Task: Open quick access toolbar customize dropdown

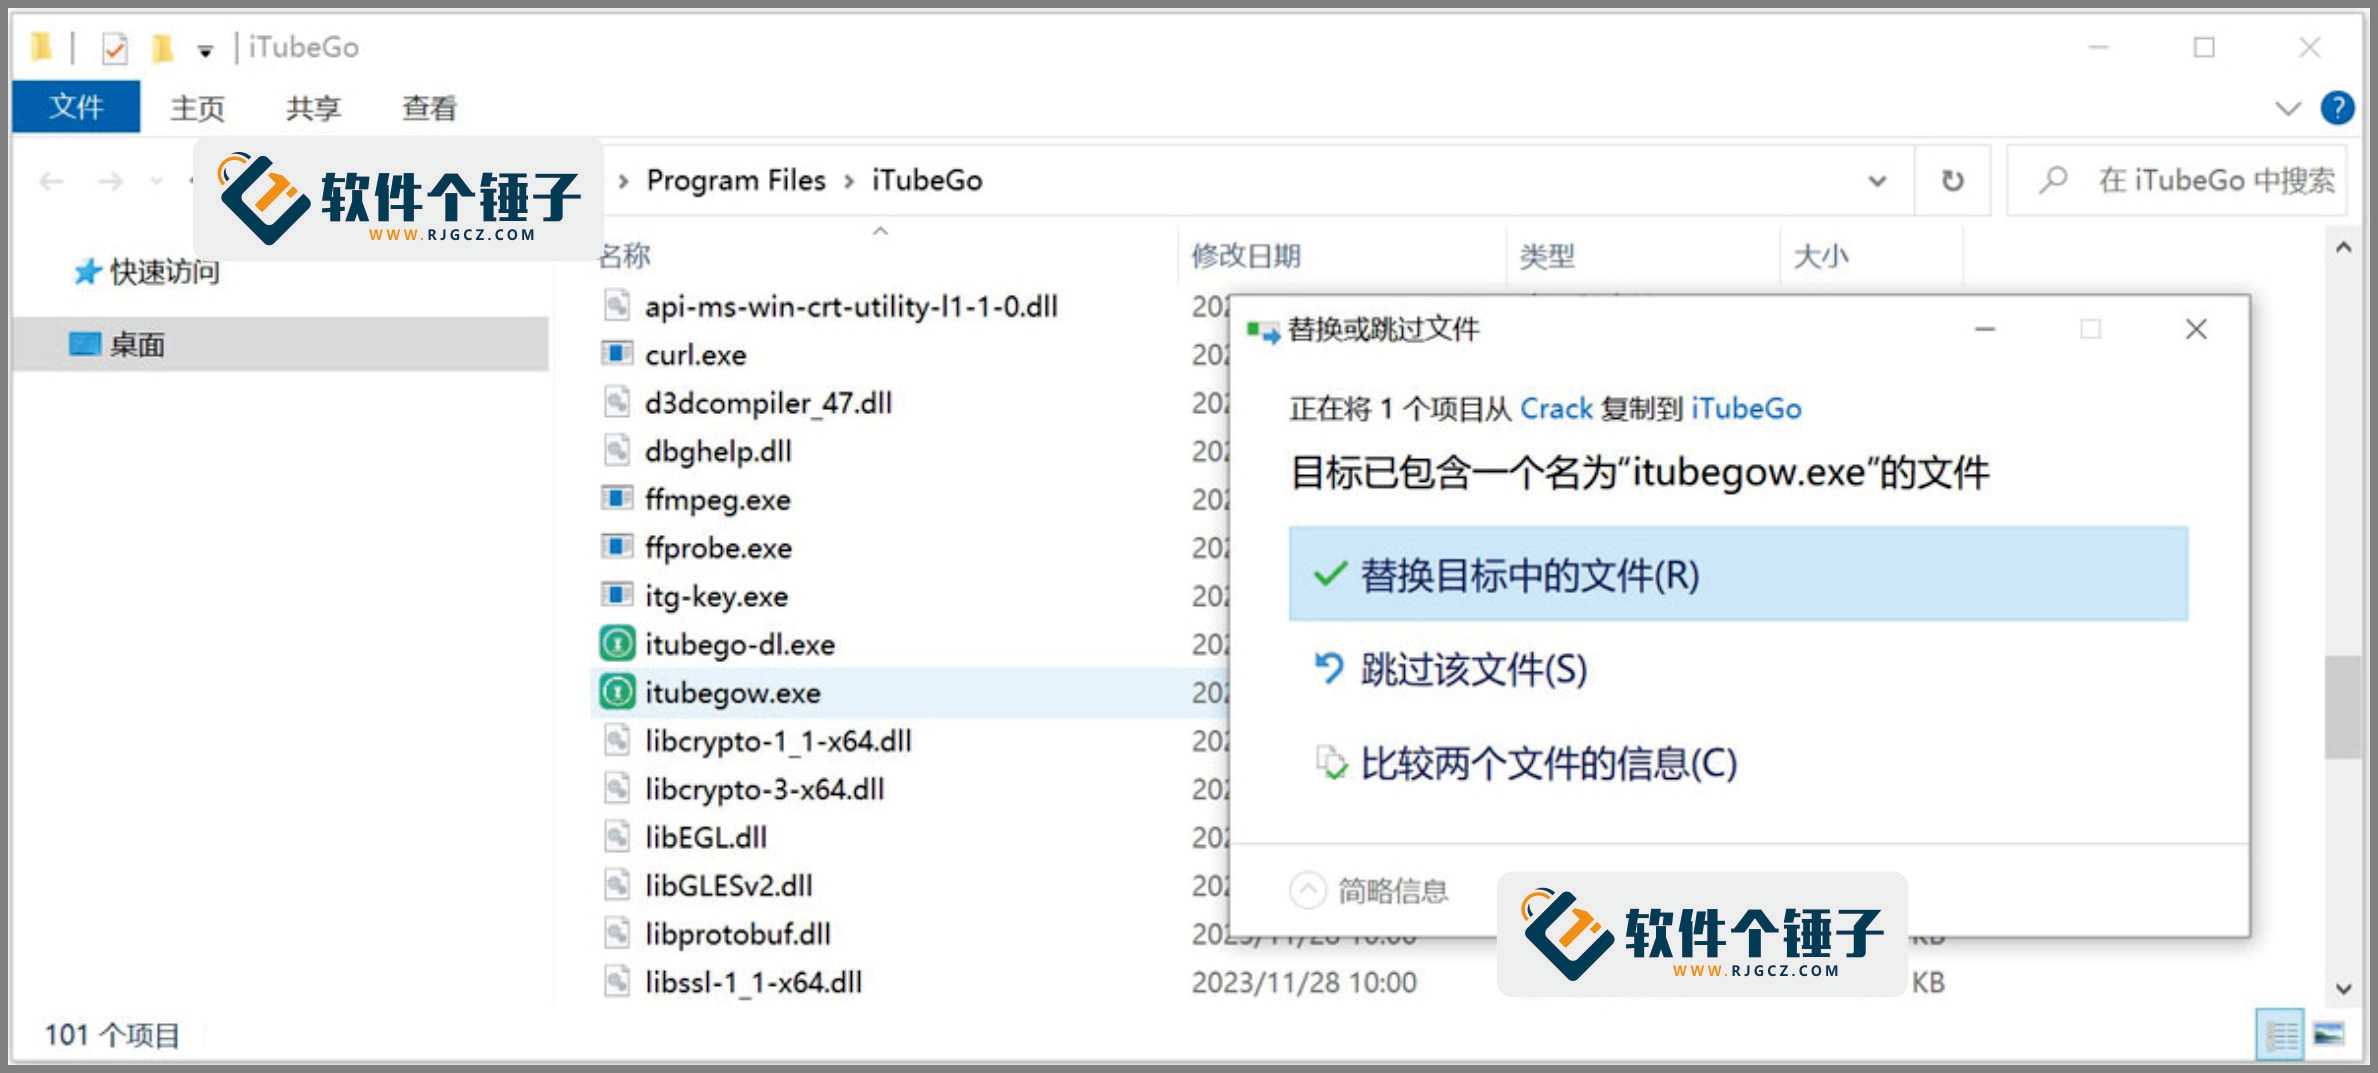Action: [x=205, y=50]
